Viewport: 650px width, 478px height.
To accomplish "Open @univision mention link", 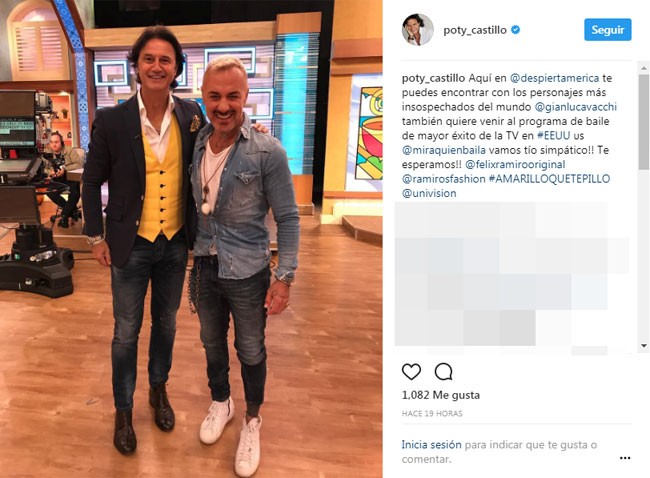I will tap(429, 193).
